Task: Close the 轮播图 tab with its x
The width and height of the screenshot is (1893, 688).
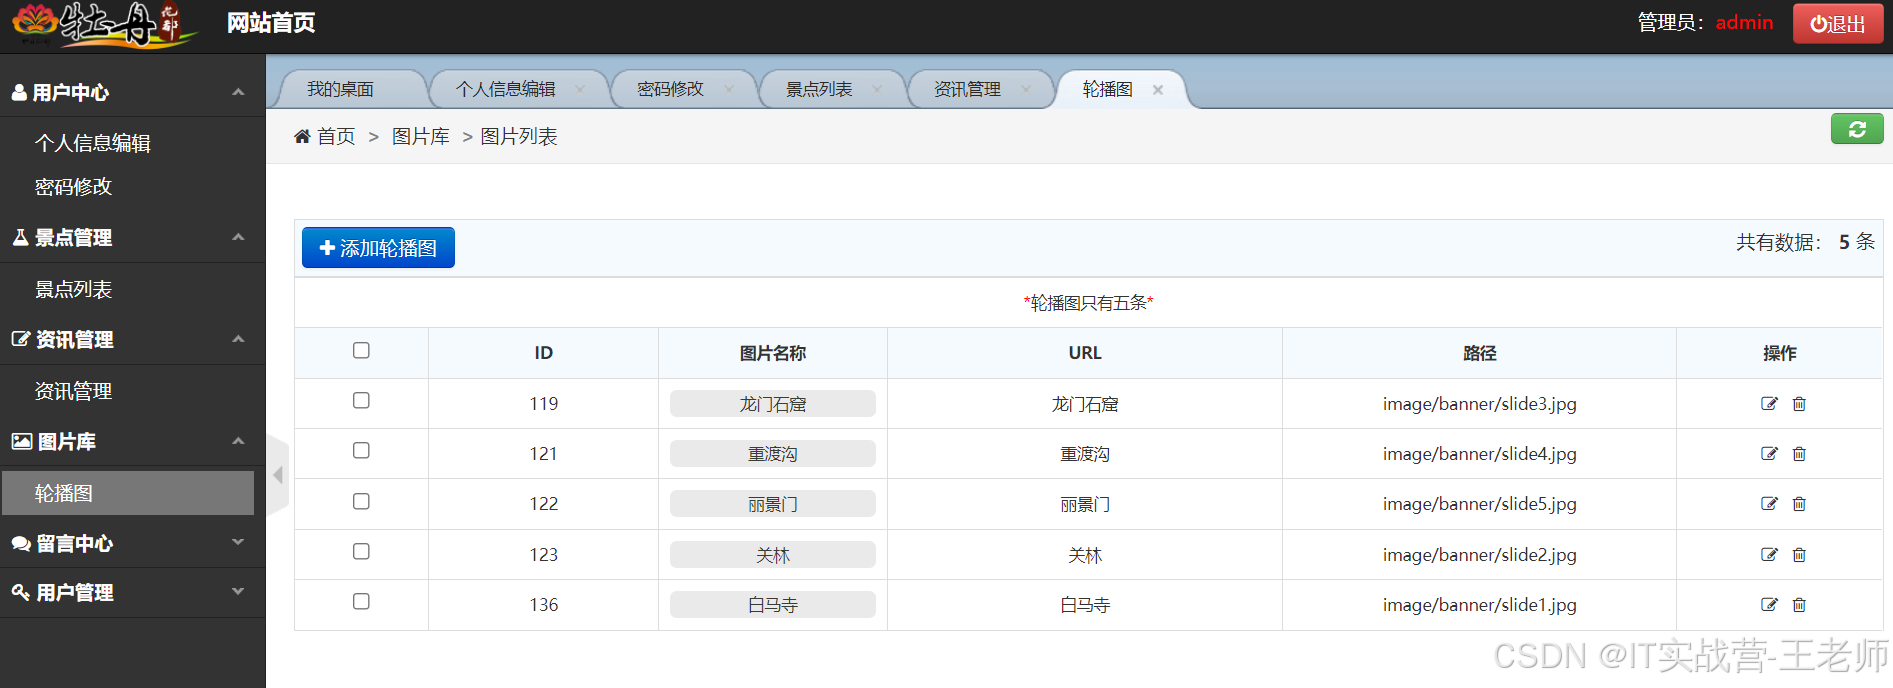Action: 1158,90
